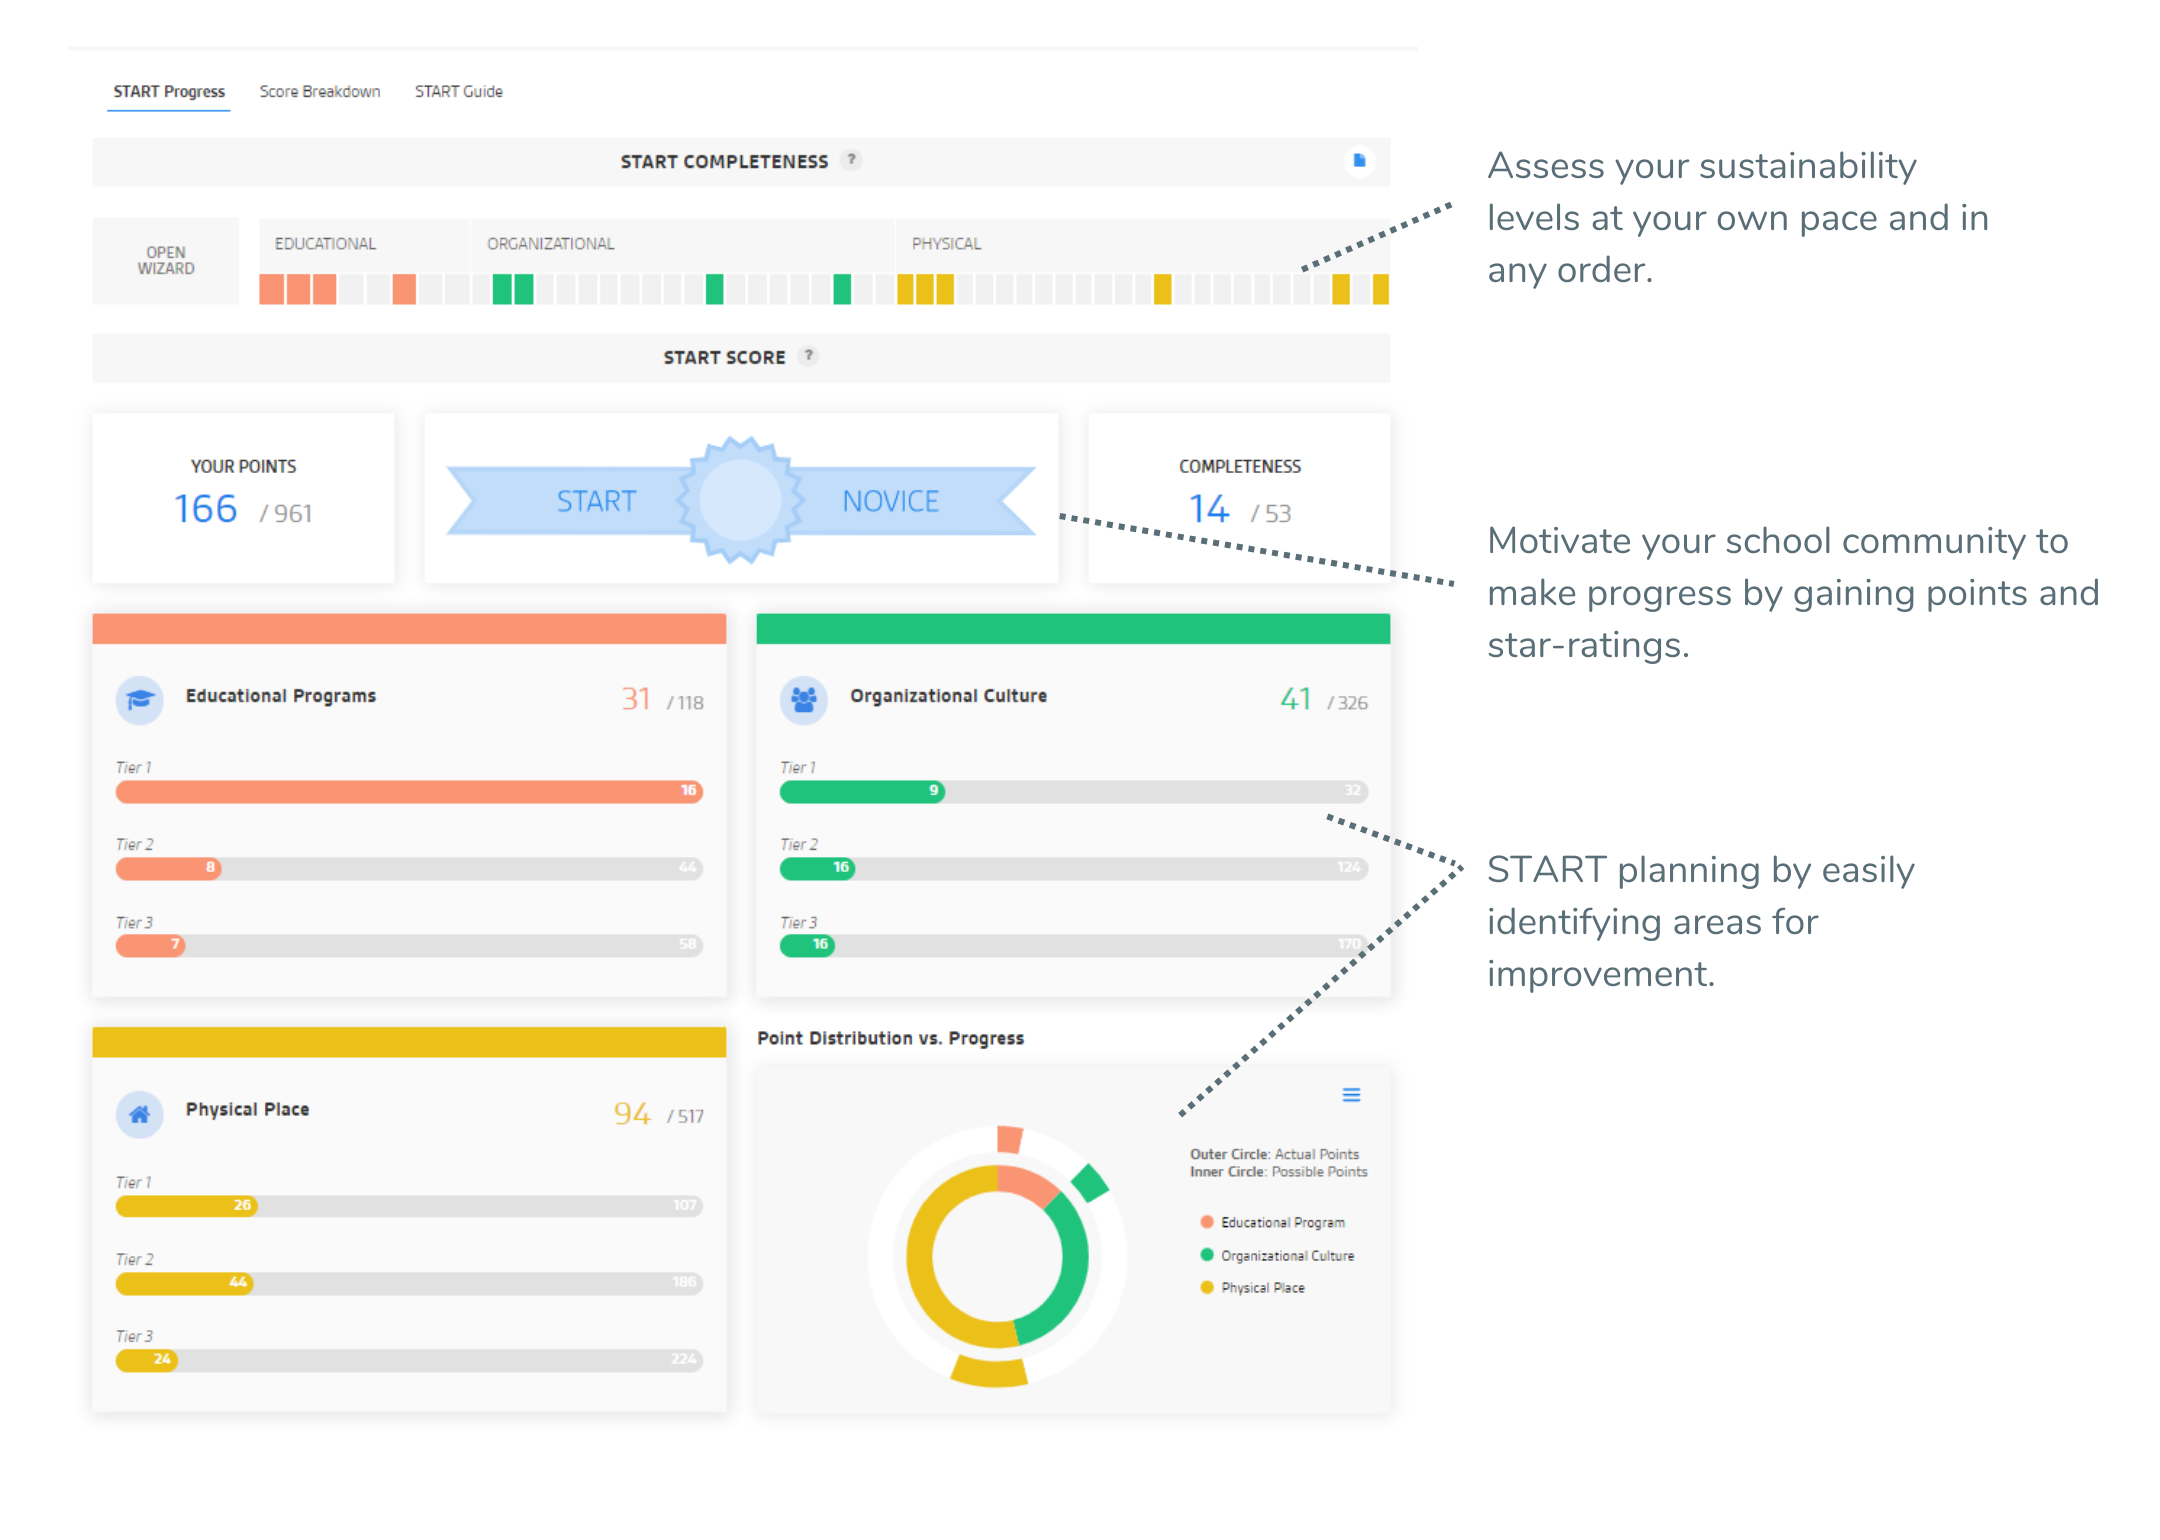
Task: Open the START Guide tab
Action: (459, 91)
